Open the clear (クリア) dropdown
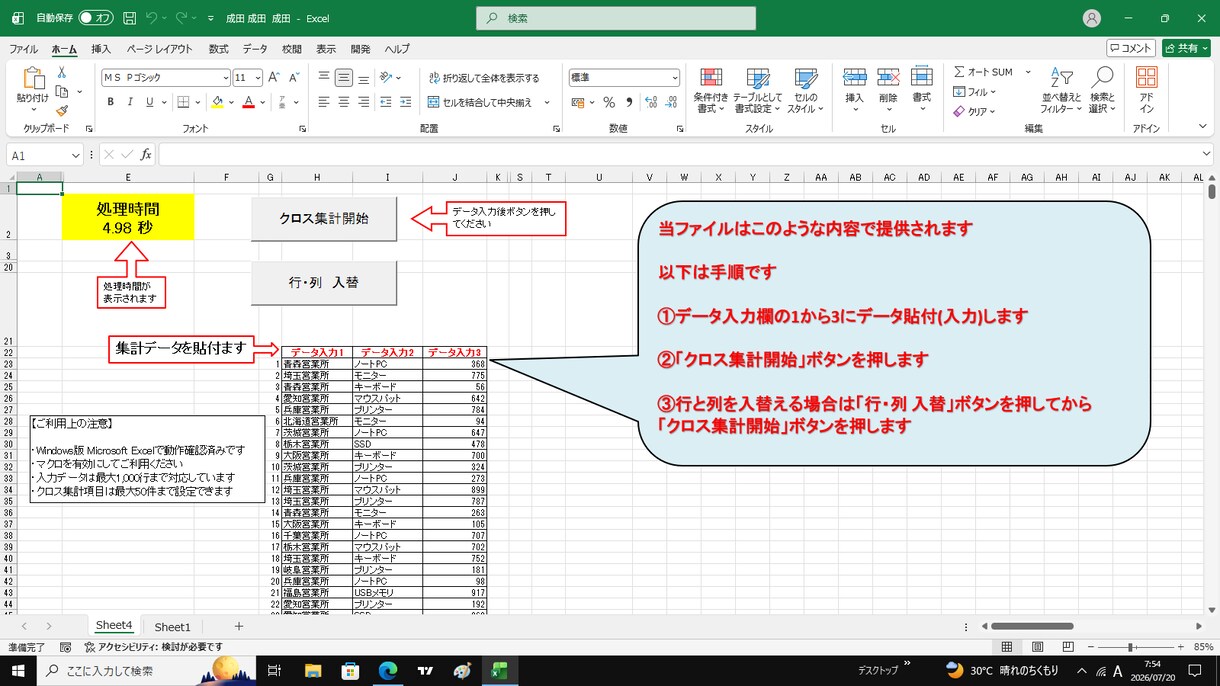 (974, 112)
